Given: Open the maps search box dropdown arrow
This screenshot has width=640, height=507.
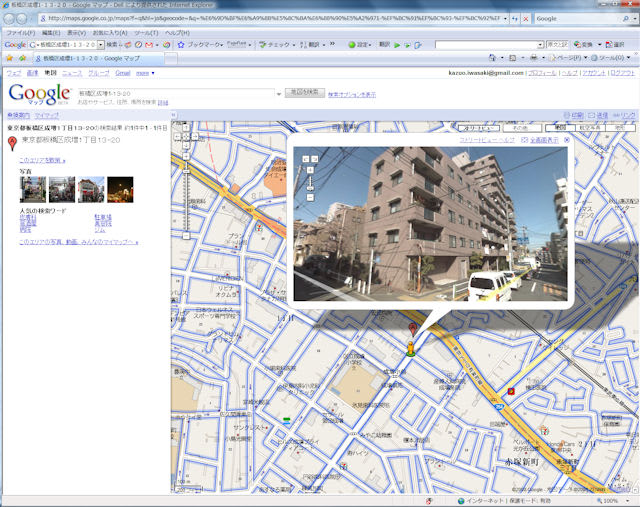Looking at the screenshot, I should pyautogui.click(x=279, y=94).
